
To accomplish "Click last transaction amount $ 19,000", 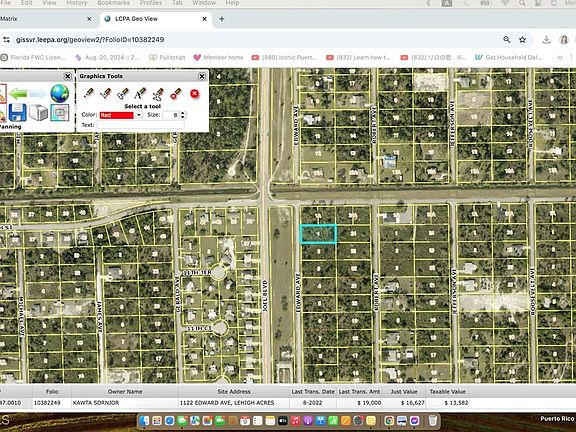I will tap(369, 403).
